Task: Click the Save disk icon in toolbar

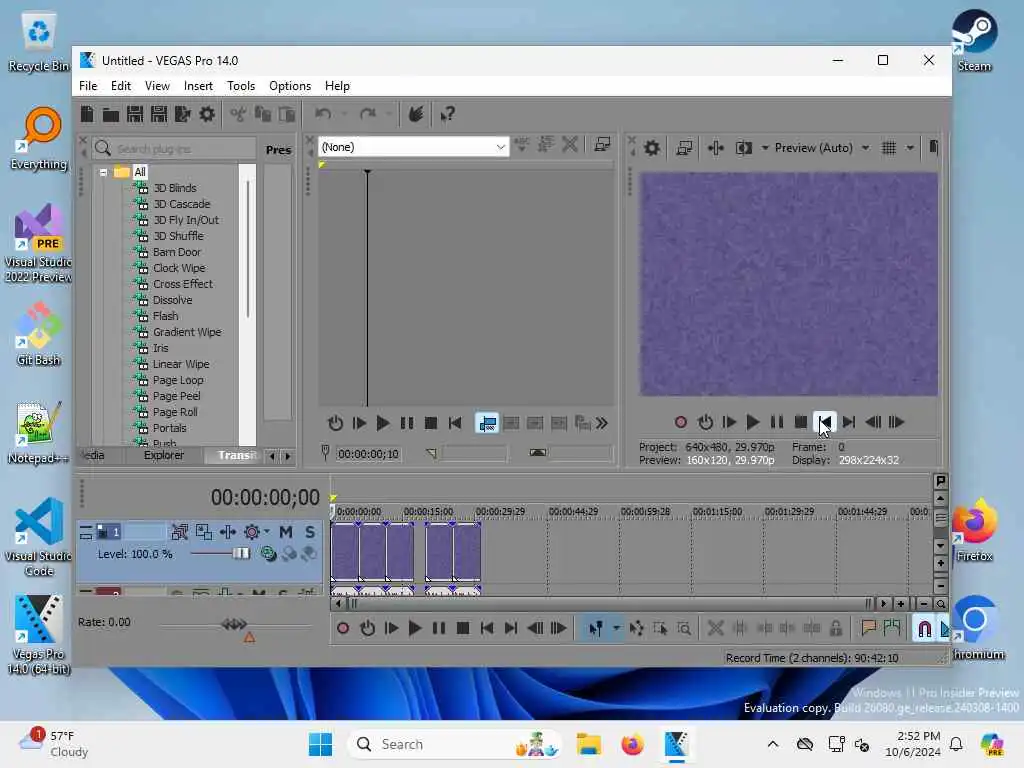Action: [135, 114]
